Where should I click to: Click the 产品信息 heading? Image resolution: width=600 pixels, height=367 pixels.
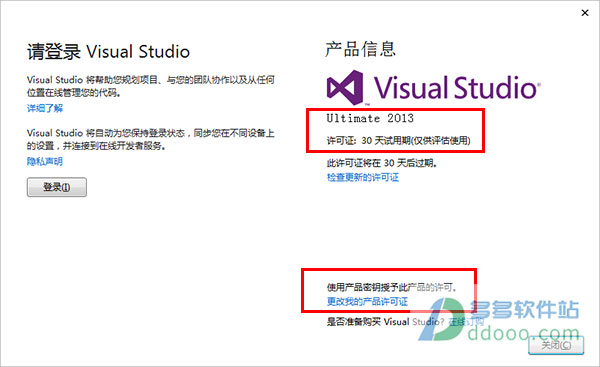click(x=360, y=49)
